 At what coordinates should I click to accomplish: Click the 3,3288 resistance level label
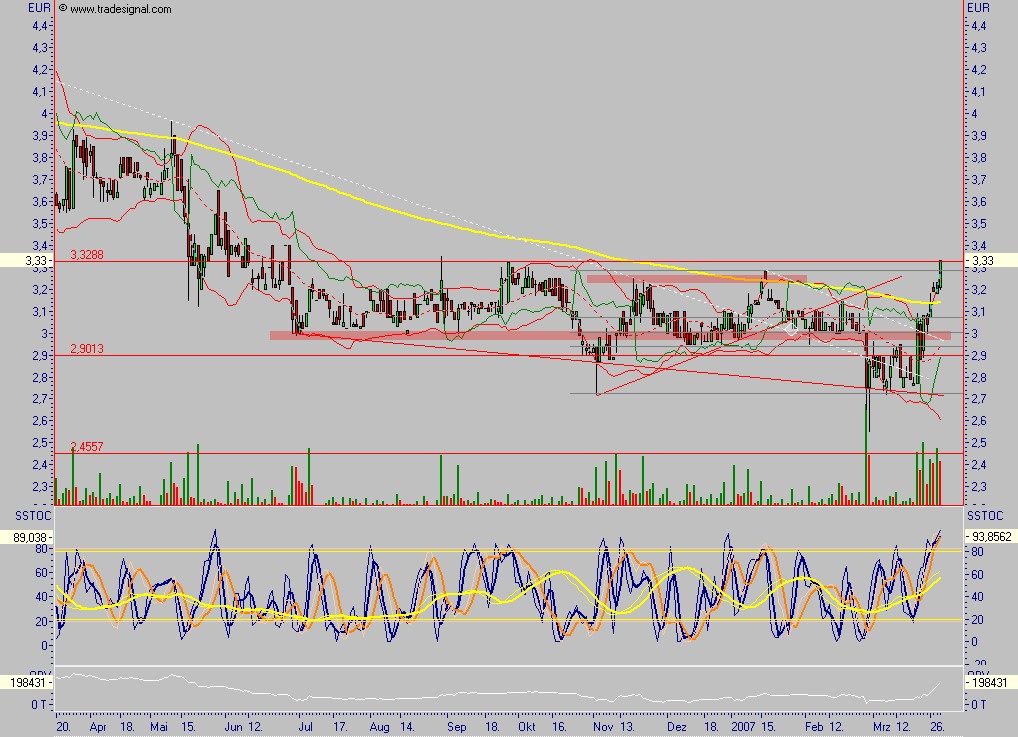coord(87,256)
